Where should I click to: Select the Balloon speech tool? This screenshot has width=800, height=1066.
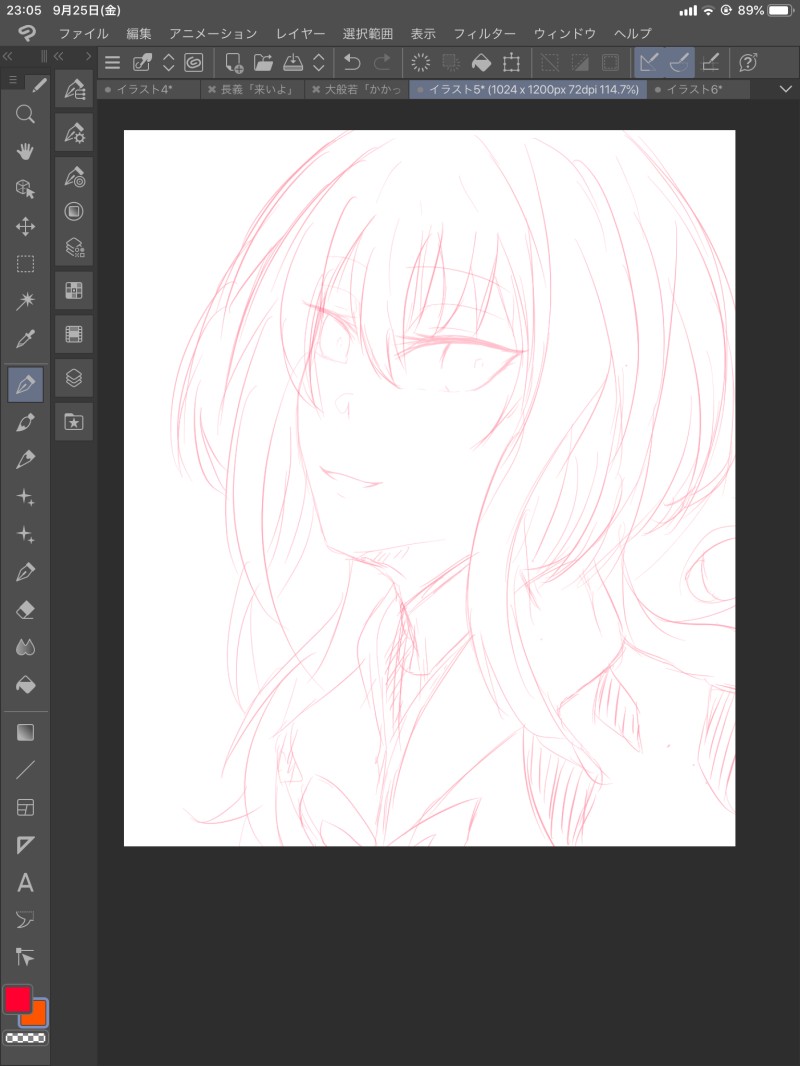[x=25, y=920]
